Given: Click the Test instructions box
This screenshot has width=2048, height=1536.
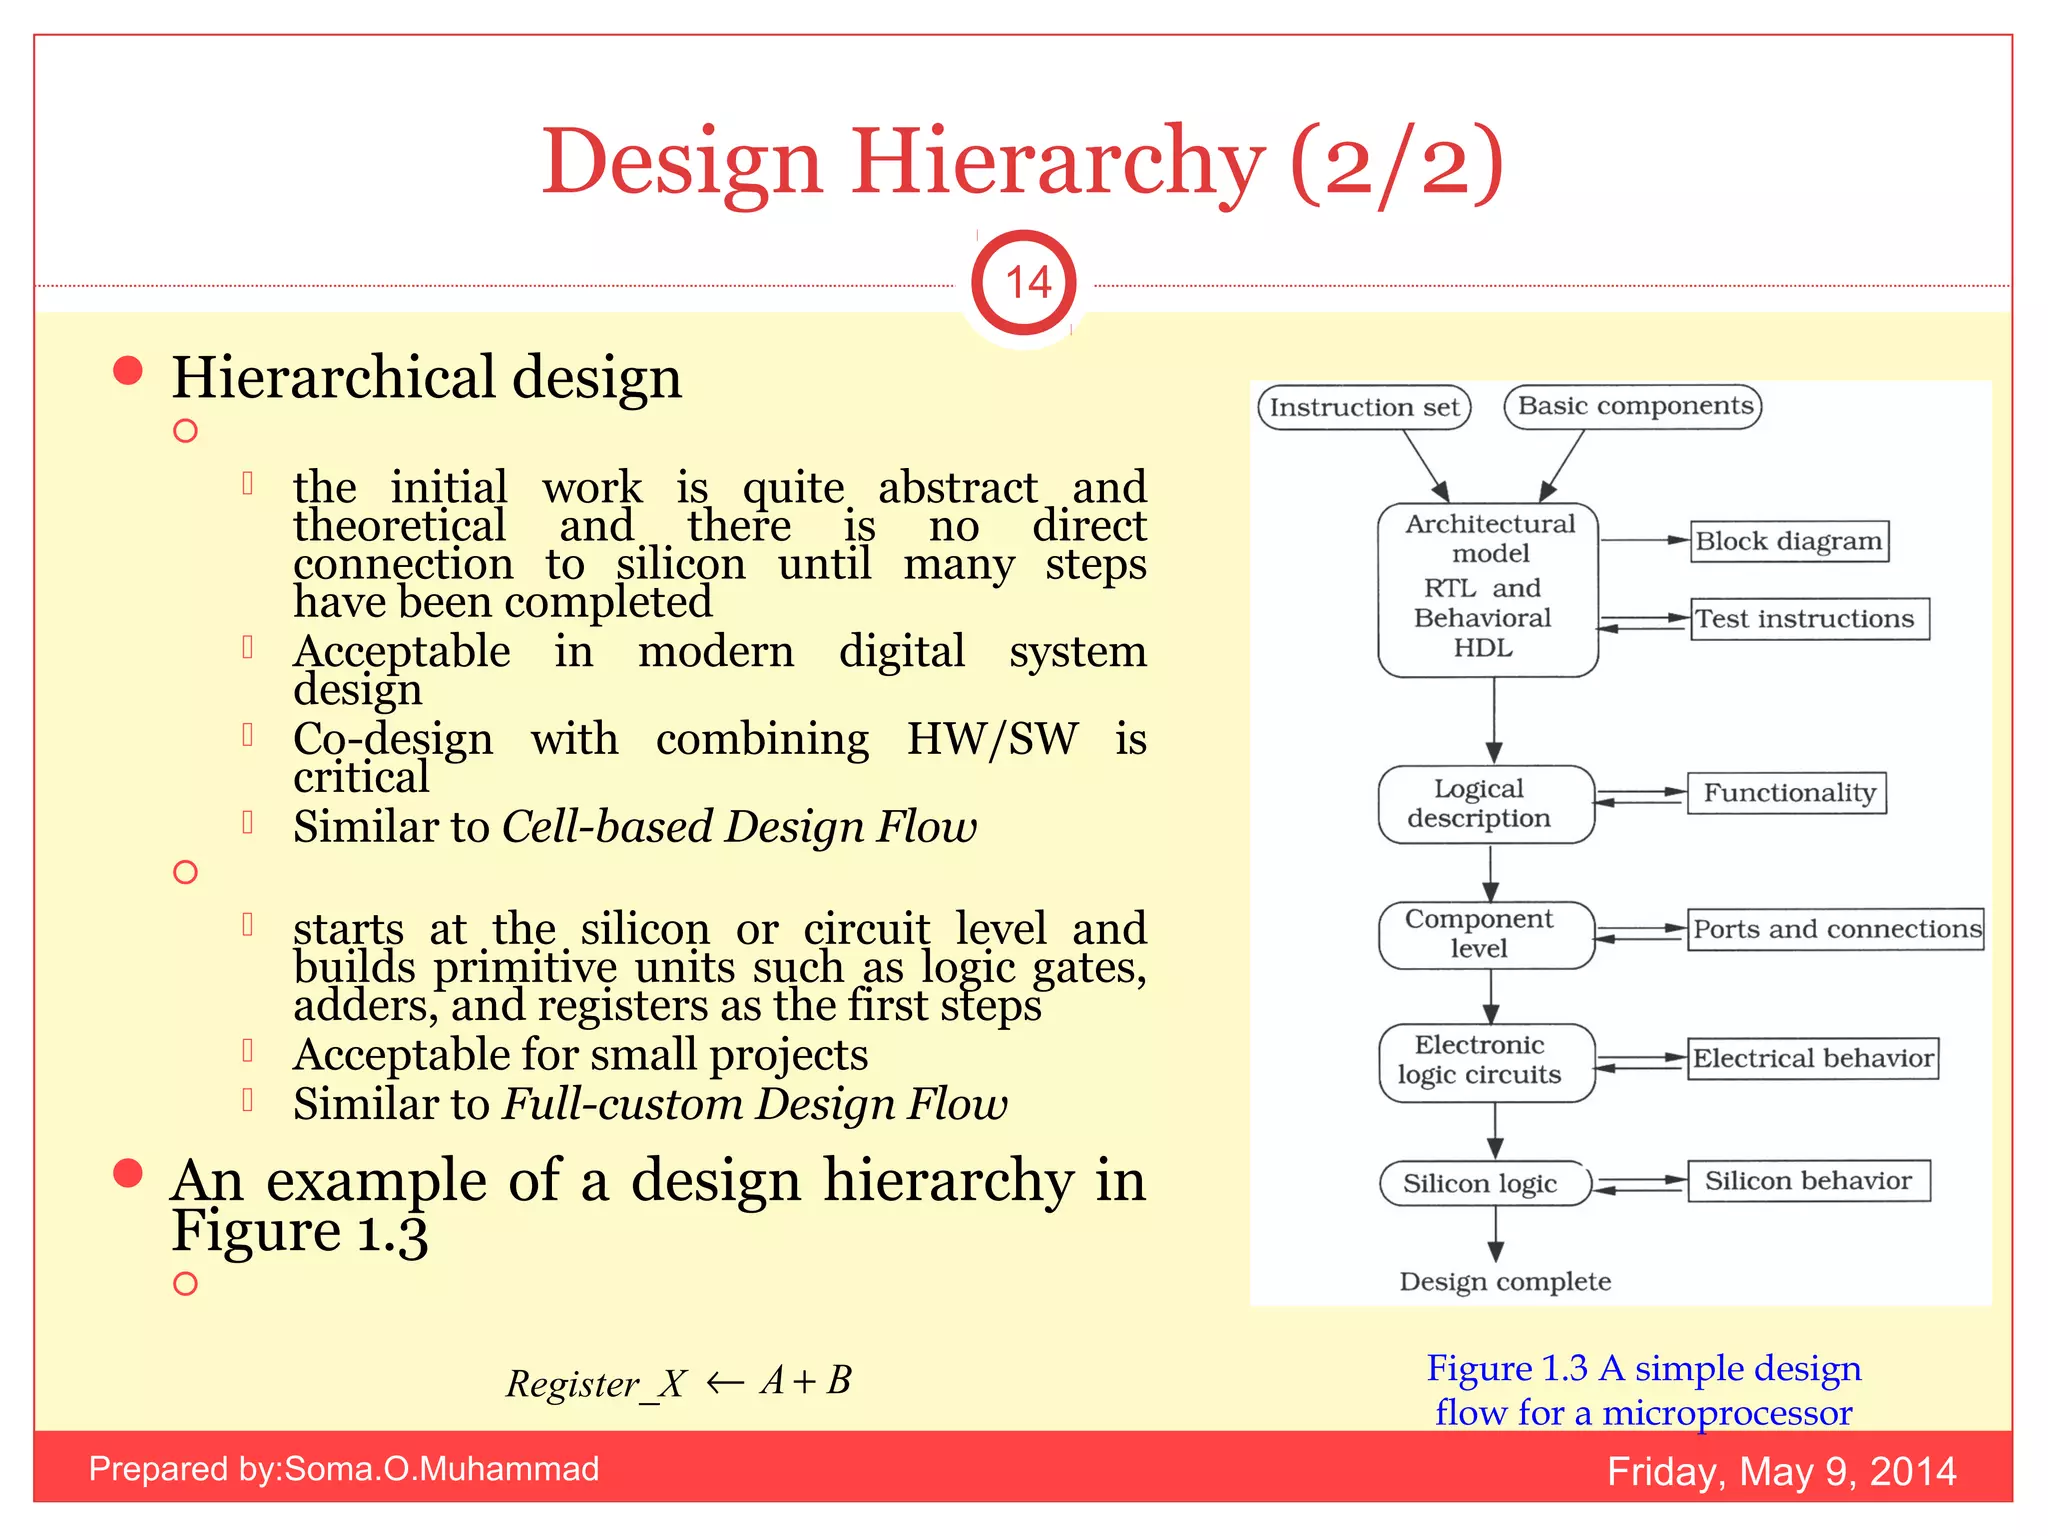Looking at the screenshot, I should pyautogui.click(x=1810, y=619).
